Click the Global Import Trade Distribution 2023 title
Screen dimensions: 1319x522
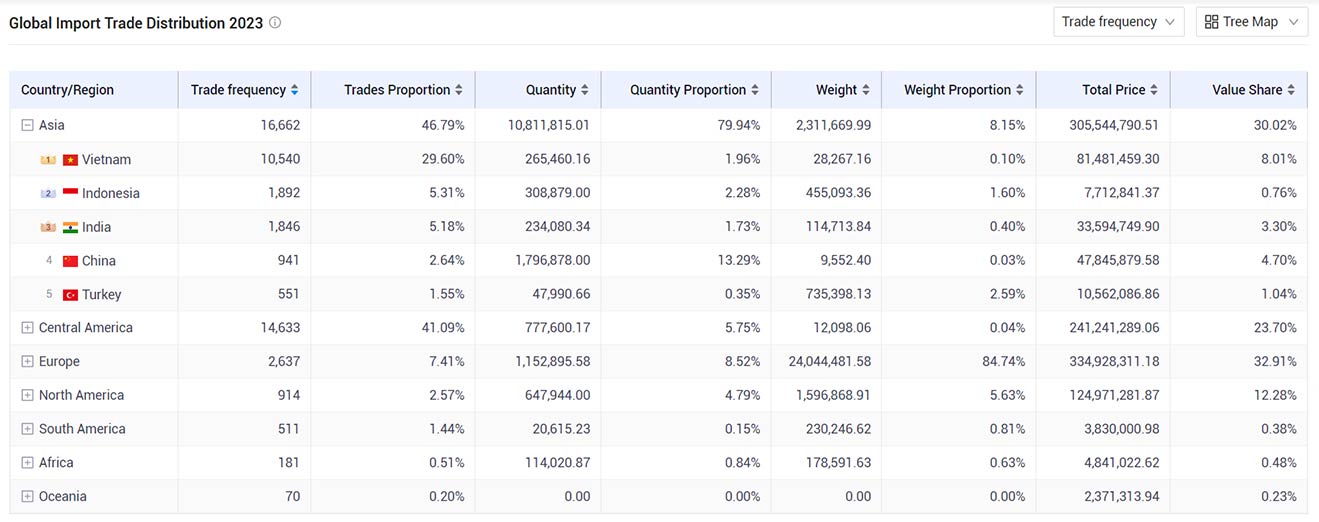136,22
